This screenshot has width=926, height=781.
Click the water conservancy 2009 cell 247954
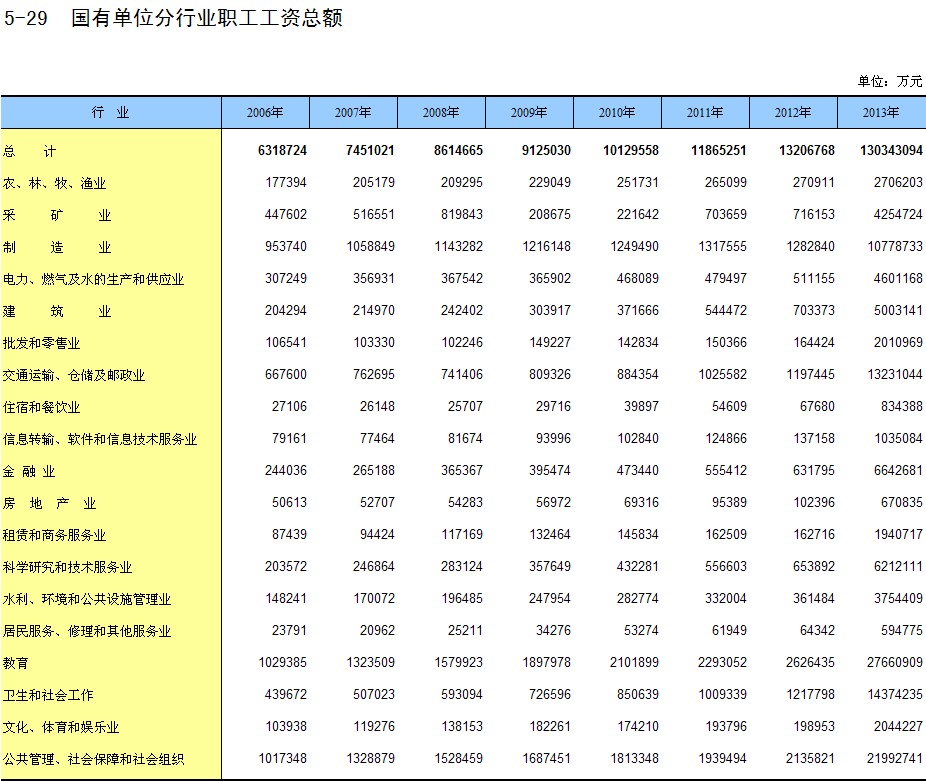coord(550,598)
